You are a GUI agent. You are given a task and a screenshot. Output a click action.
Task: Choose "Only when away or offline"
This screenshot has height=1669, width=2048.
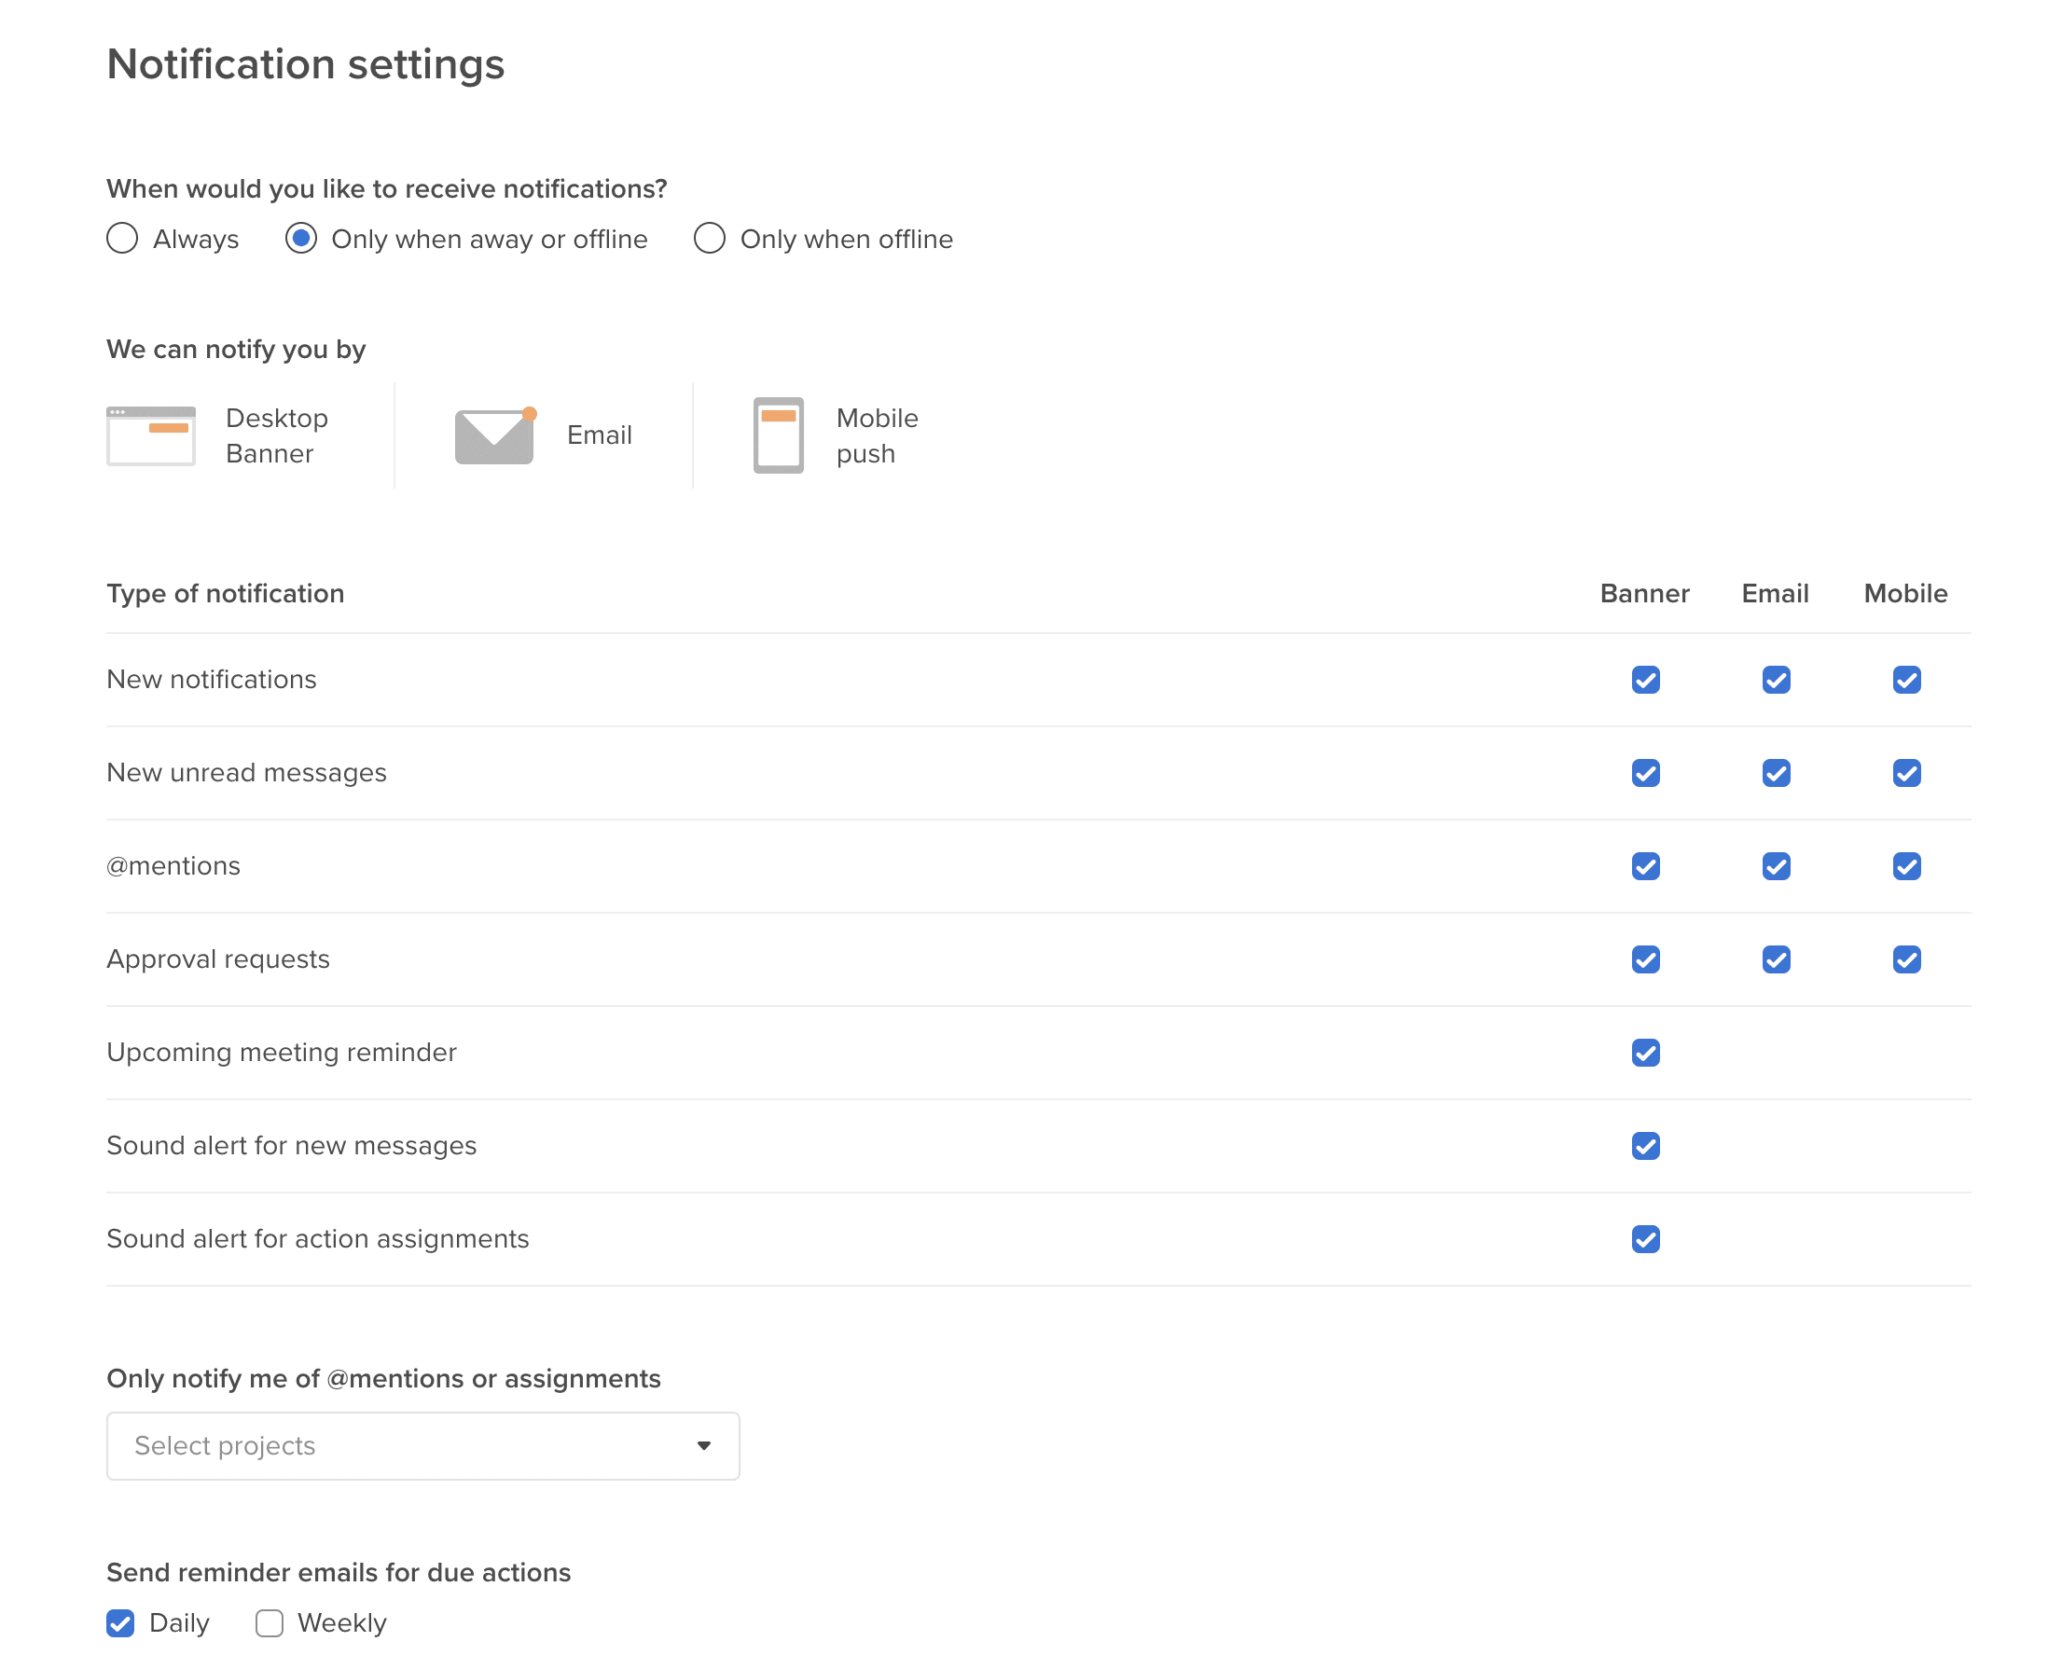301,238
